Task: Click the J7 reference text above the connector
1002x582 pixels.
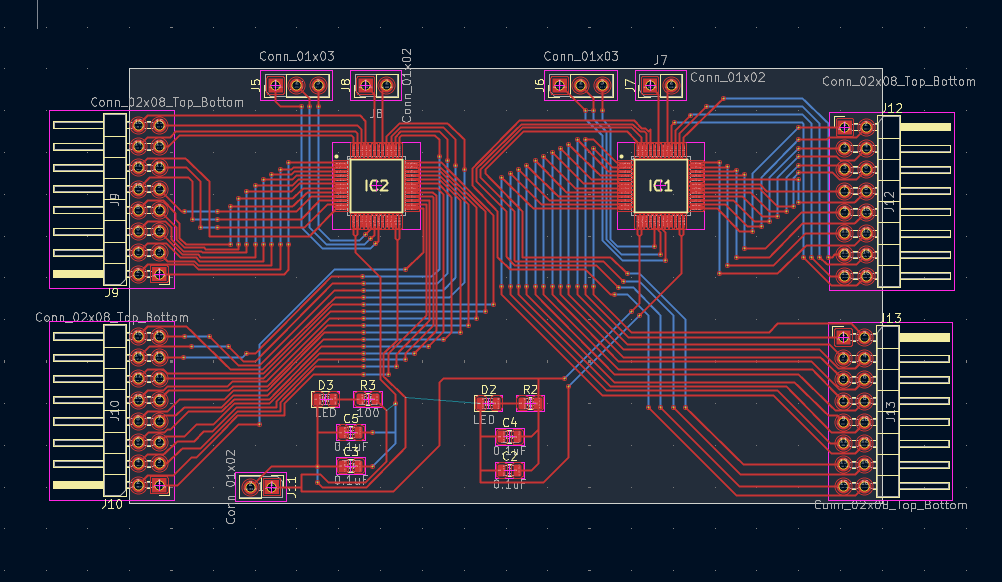Action: click(x=661, y=60)
